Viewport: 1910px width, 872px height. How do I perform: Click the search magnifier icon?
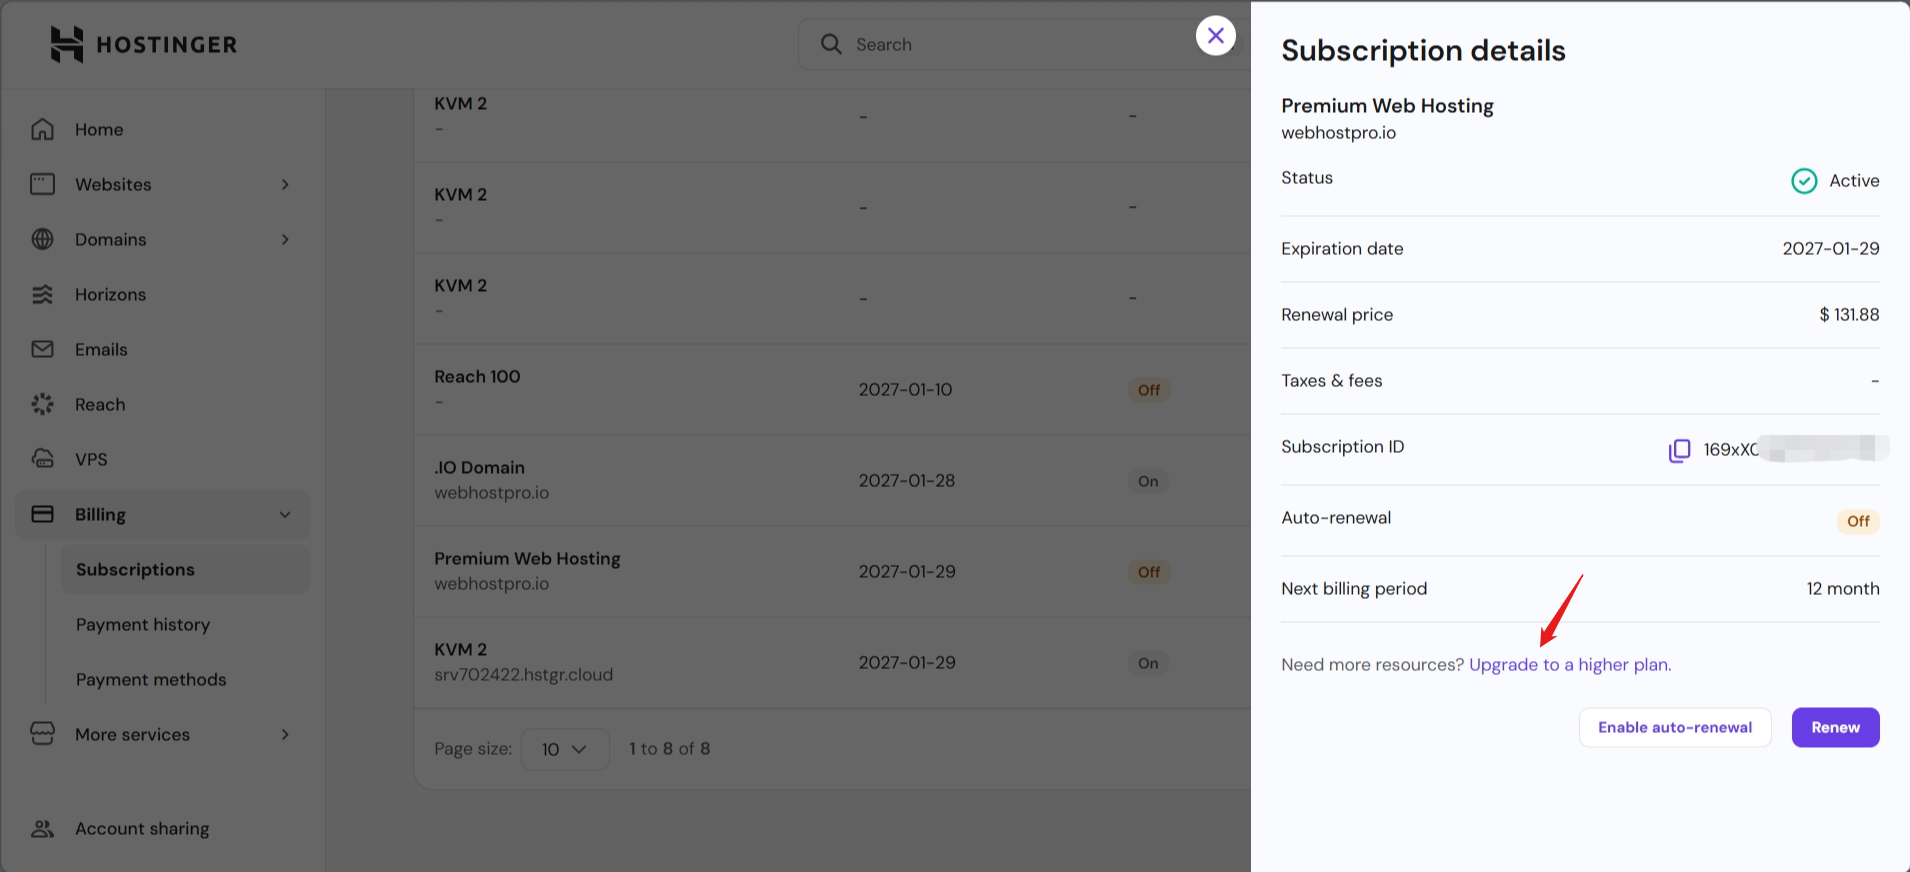(x=831, y=44)
